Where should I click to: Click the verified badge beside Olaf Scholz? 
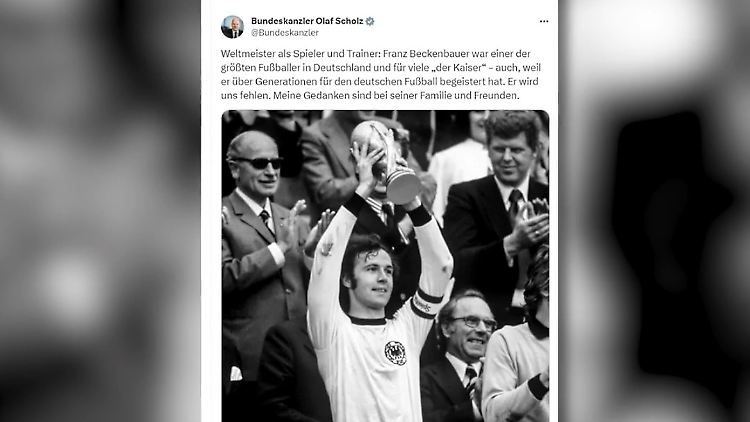(370, 21)
